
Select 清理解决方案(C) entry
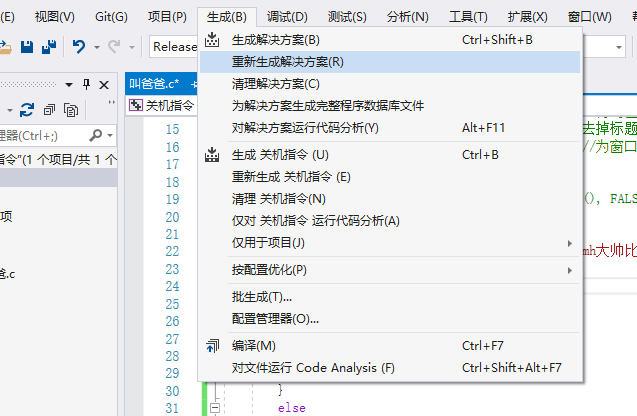pos(390,84)
